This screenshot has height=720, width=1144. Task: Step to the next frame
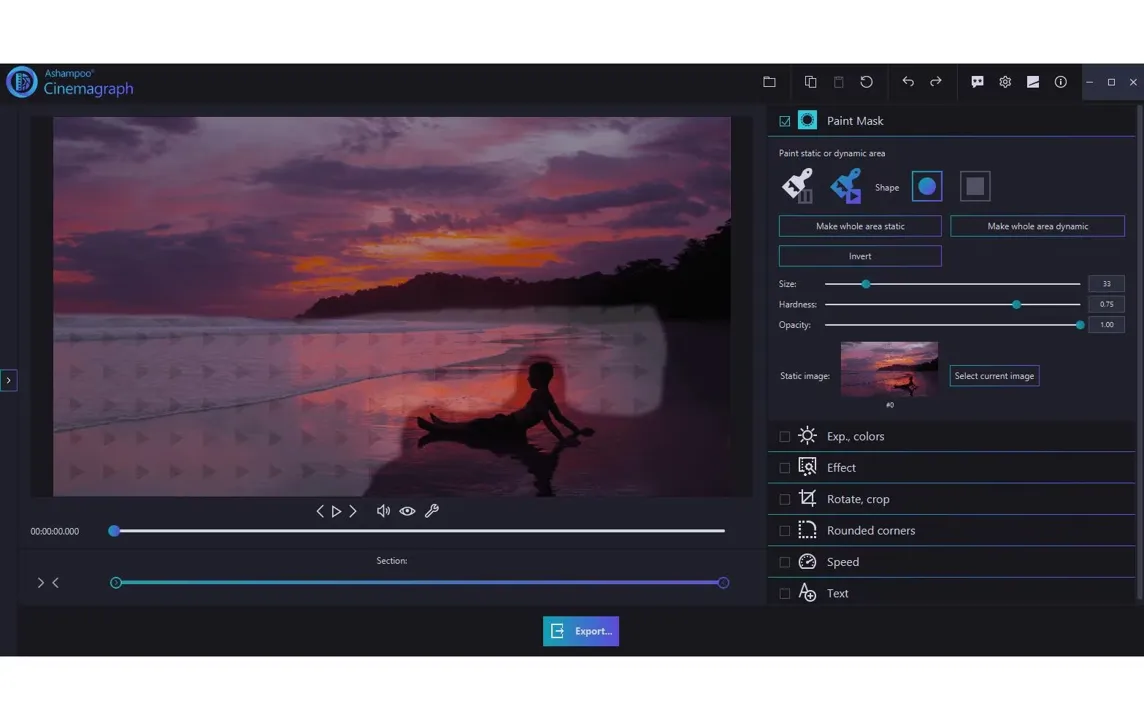coord(353,511)
